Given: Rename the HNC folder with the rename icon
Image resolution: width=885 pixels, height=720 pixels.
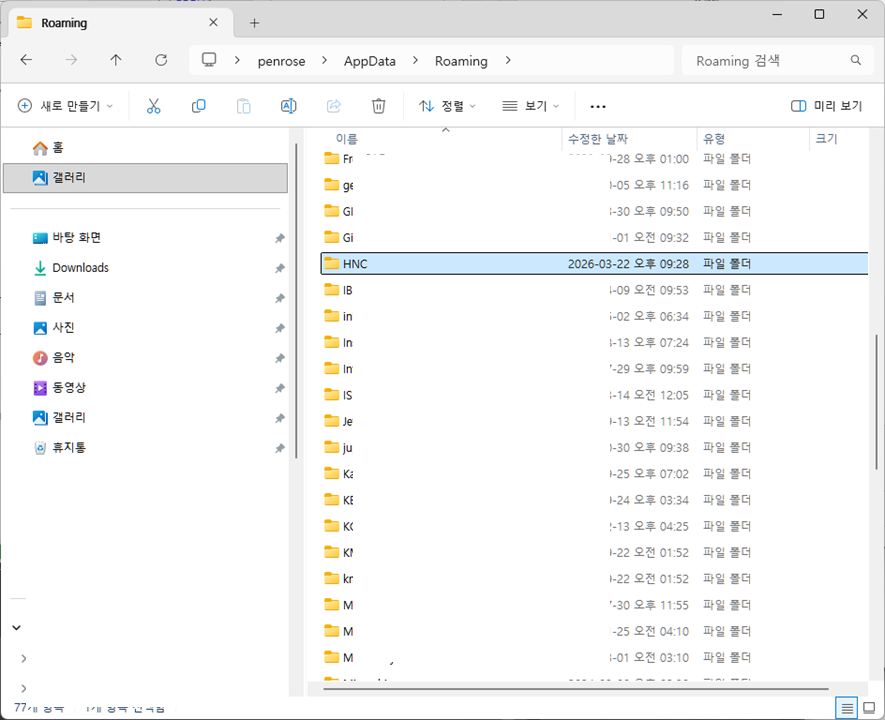Looking at the screenshot, I should 288,106.
